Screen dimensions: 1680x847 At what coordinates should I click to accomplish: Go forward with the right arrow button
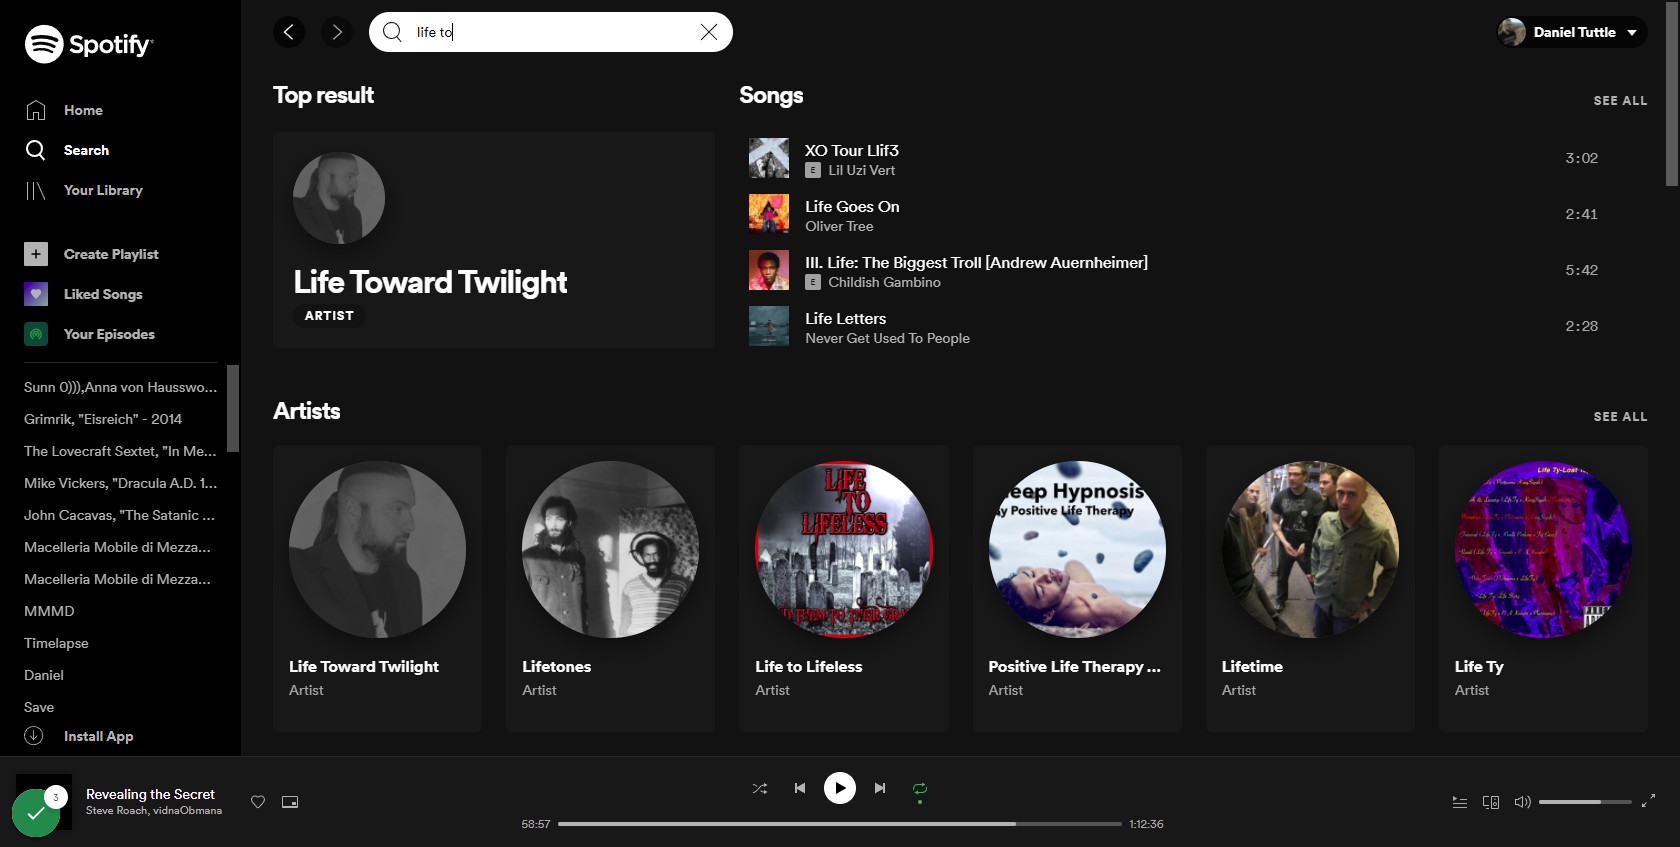[337, 32]
